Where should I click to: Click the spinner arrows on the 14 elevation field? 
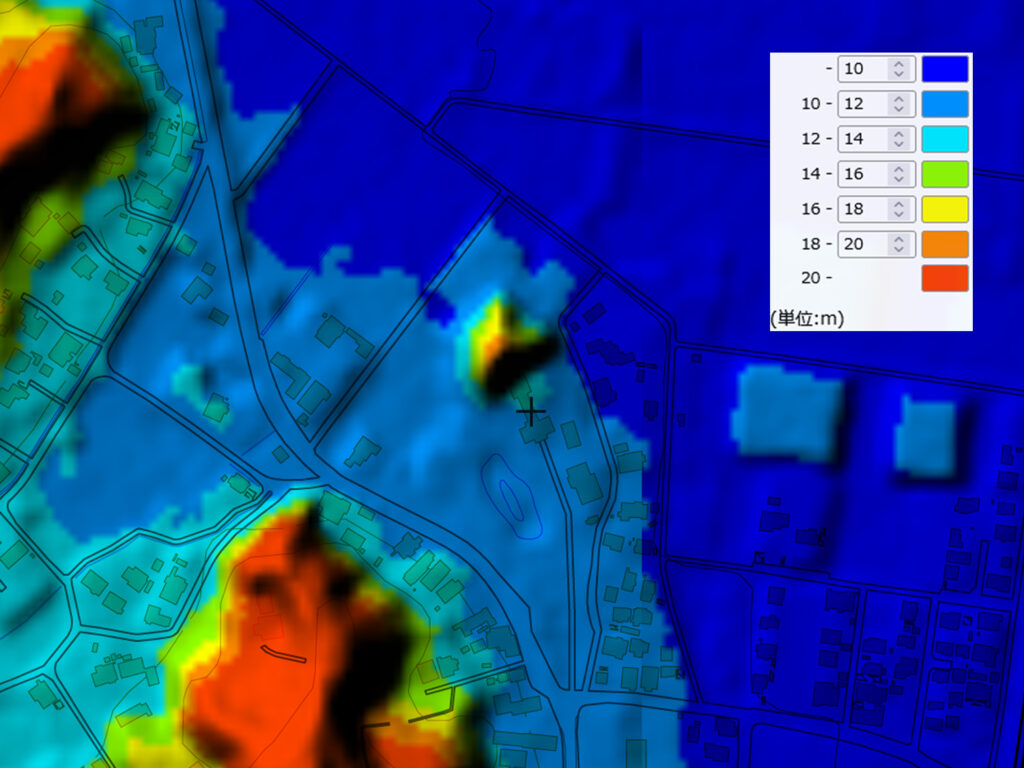[x=899, y=139]
